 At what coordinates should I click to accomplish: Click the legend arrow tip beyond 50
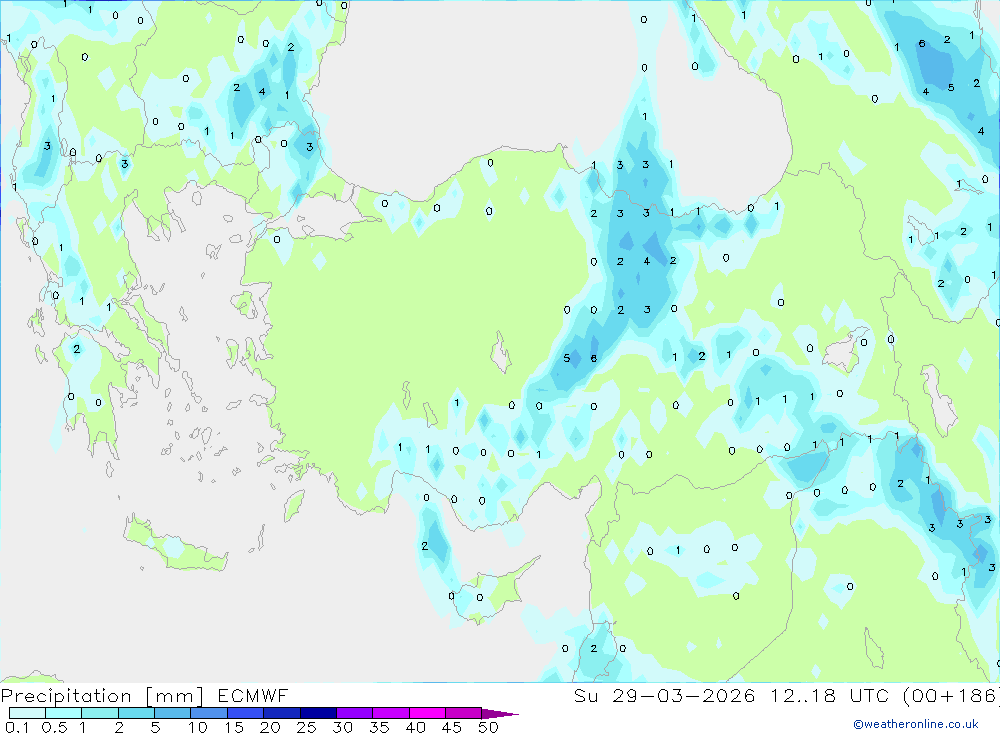[x=501, y=714]
